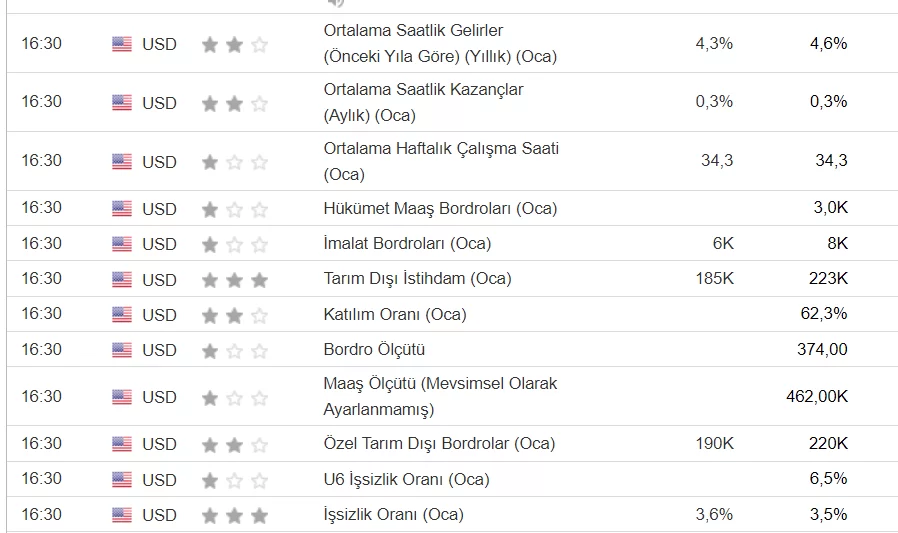The height and width of the screenshot is (533, 898).
Task: Click the star rating for U6 İşsizlik Oranı
Action: pyautogui.click(x=235, y=480)
